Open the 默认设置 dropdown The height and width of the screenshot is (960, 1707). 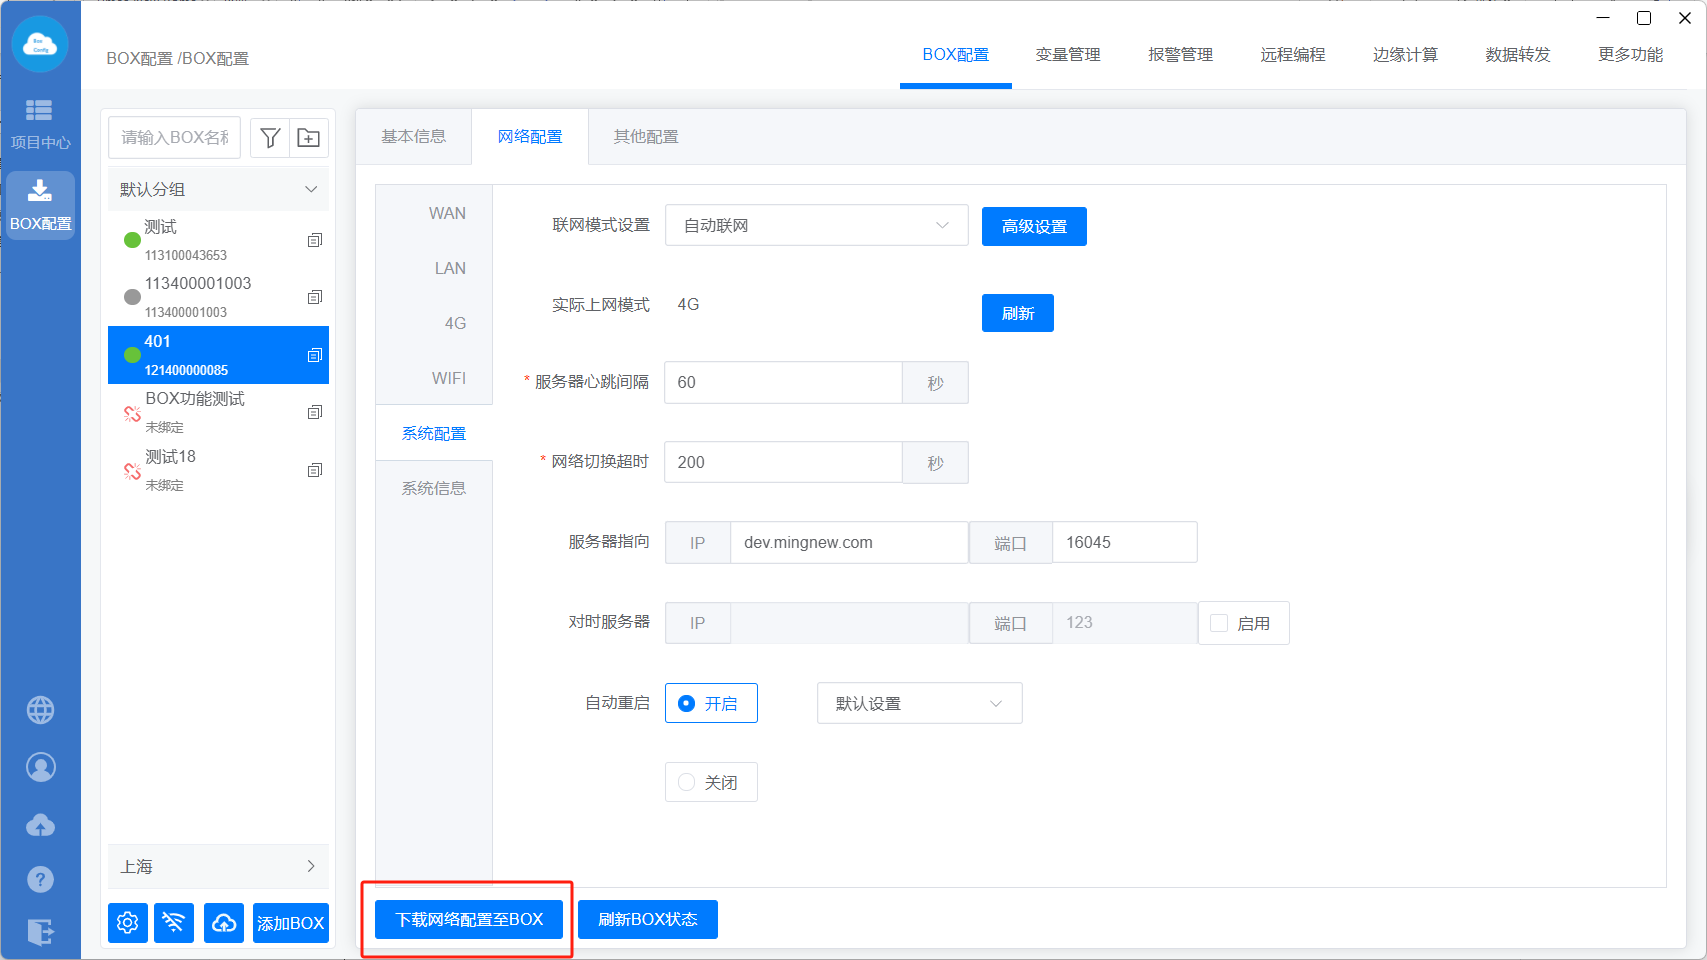[x=919, y=703]
